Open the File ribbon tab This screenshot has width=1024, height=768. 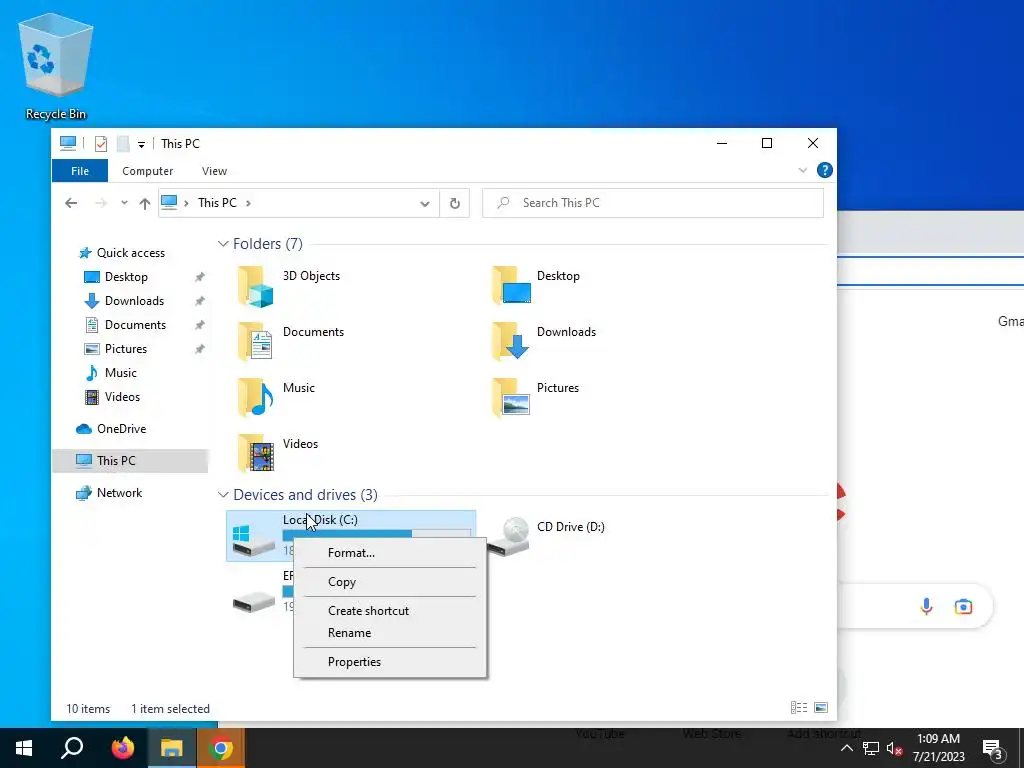(80, 171)
